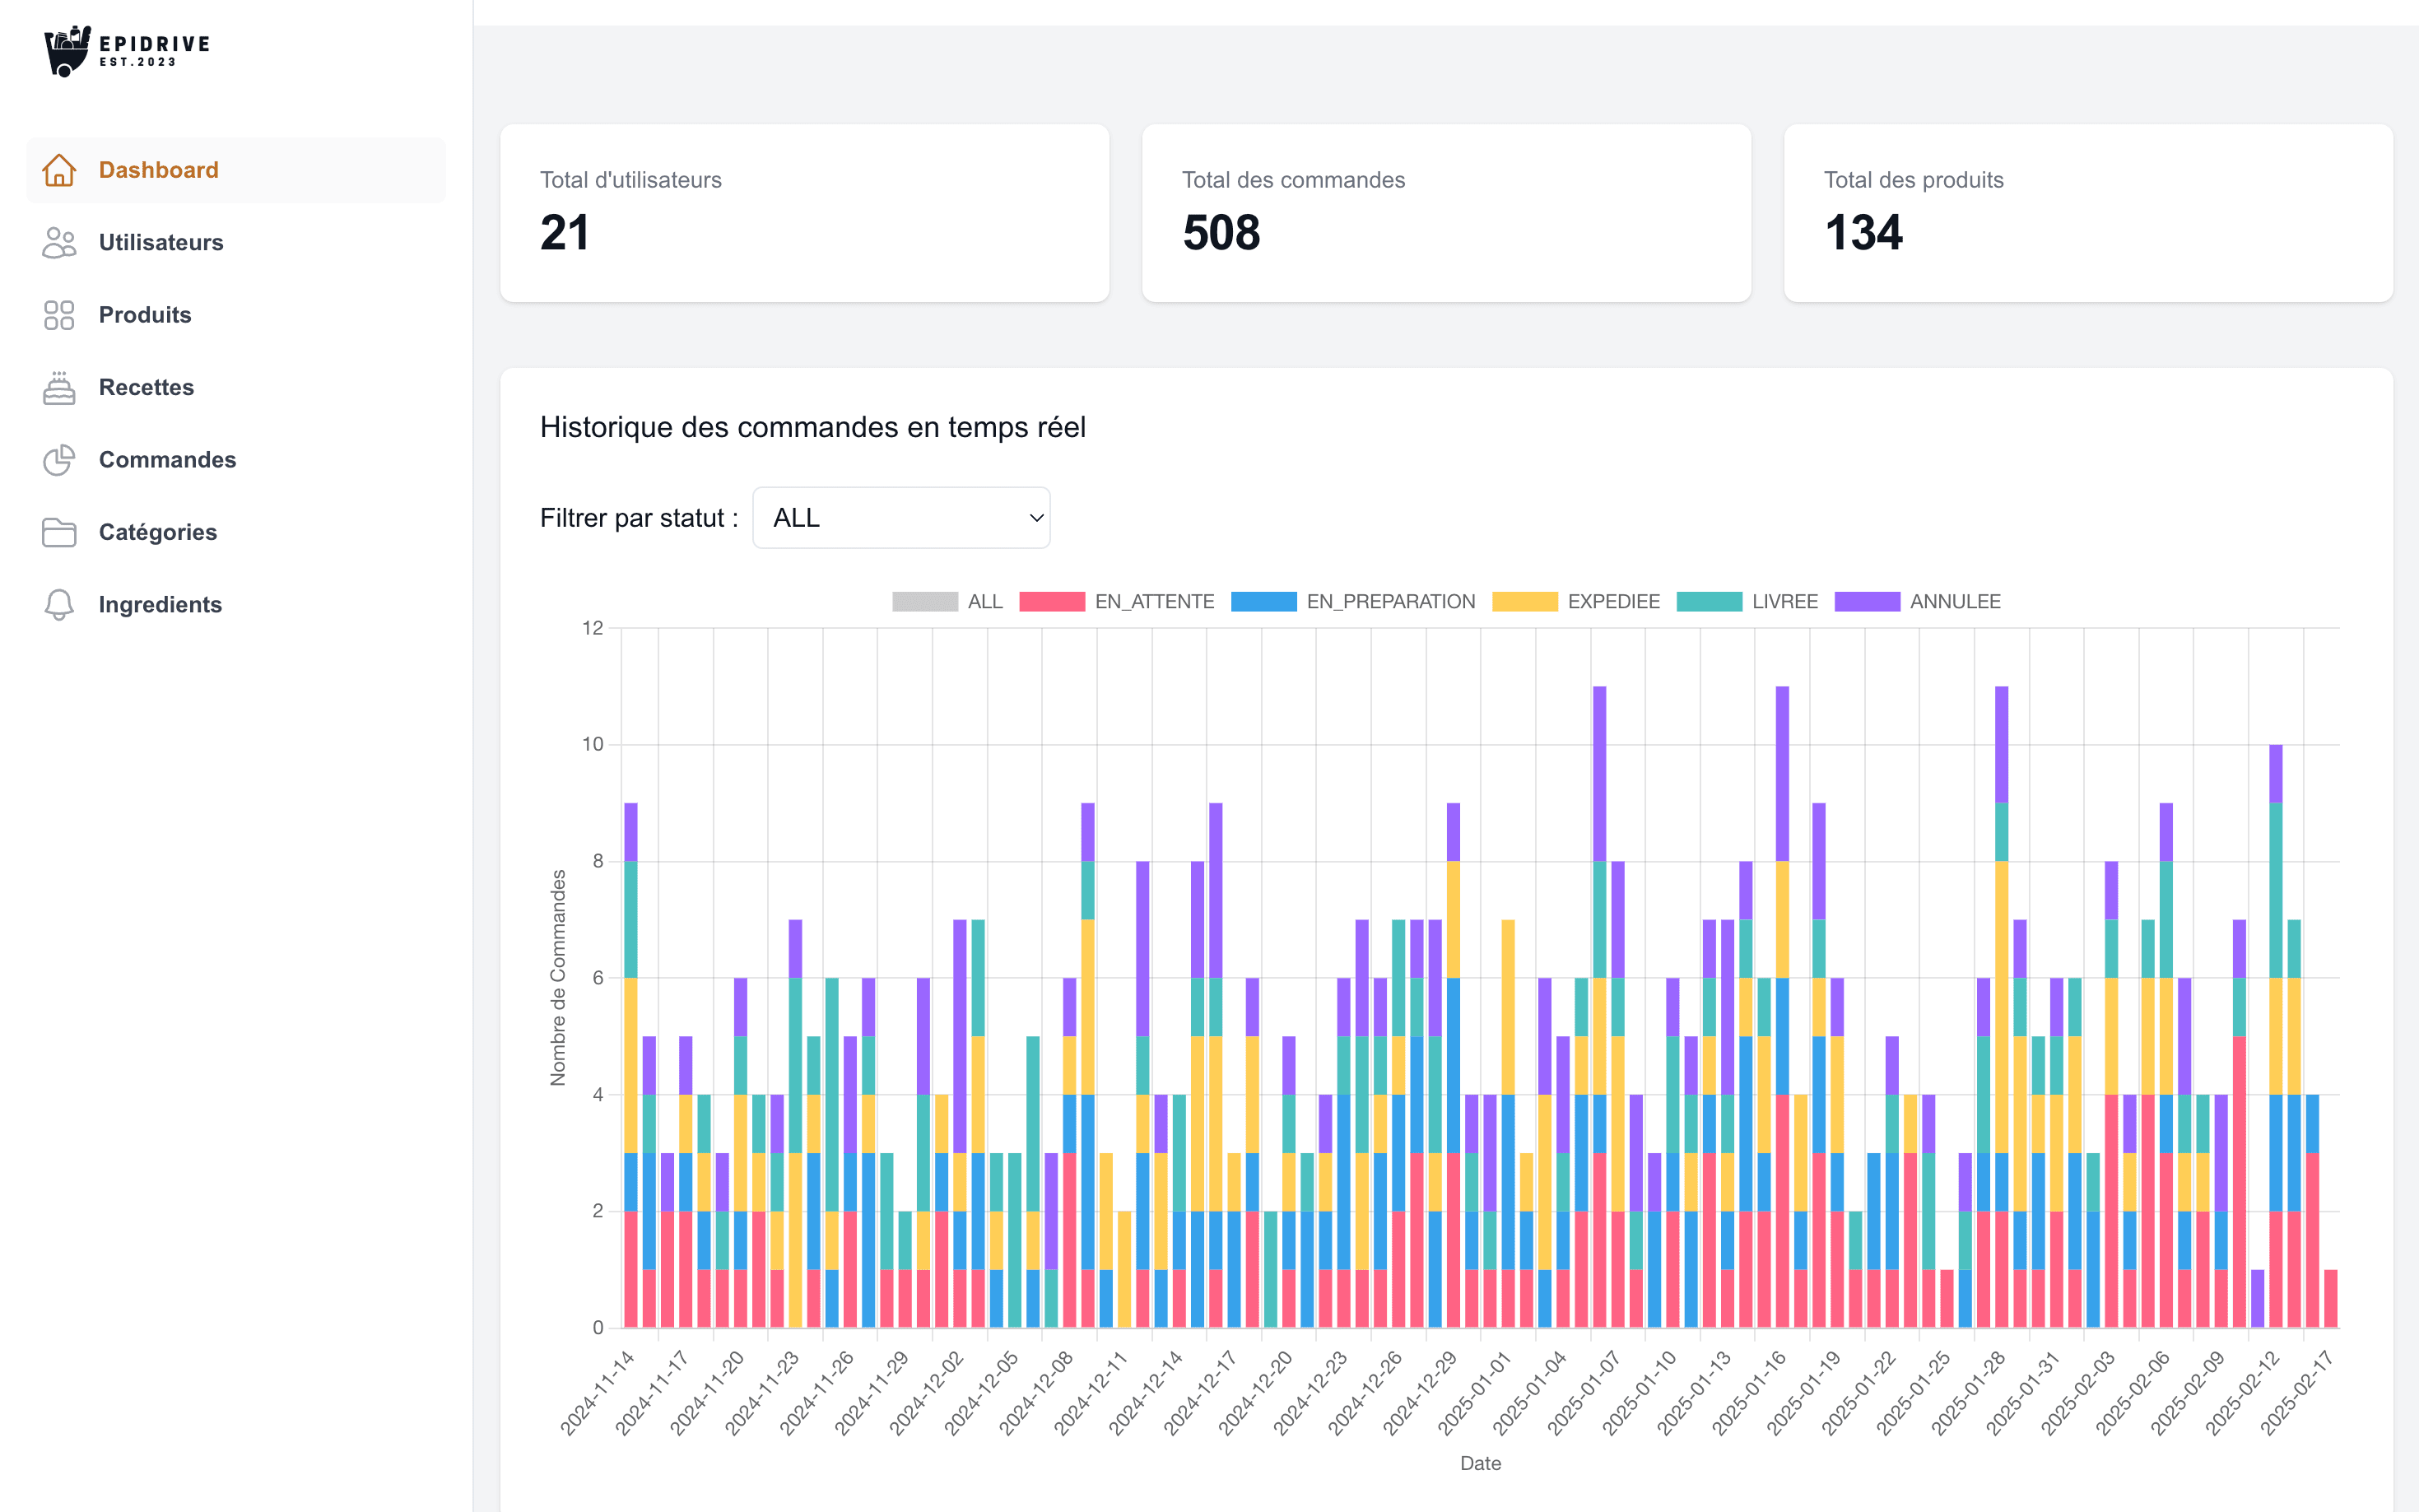Click the 2025-01-28 date axis label
The height and width of the screenshot is (1512, 2419).
pos(1967,1393)
